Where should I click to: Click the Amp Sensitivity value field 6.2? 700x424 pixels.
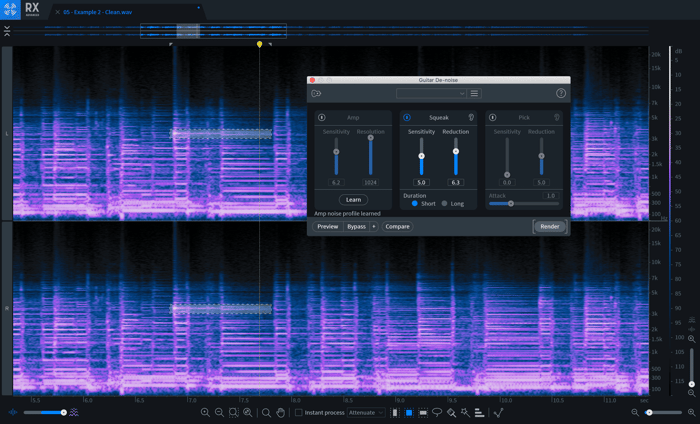[x=336, y=183]
